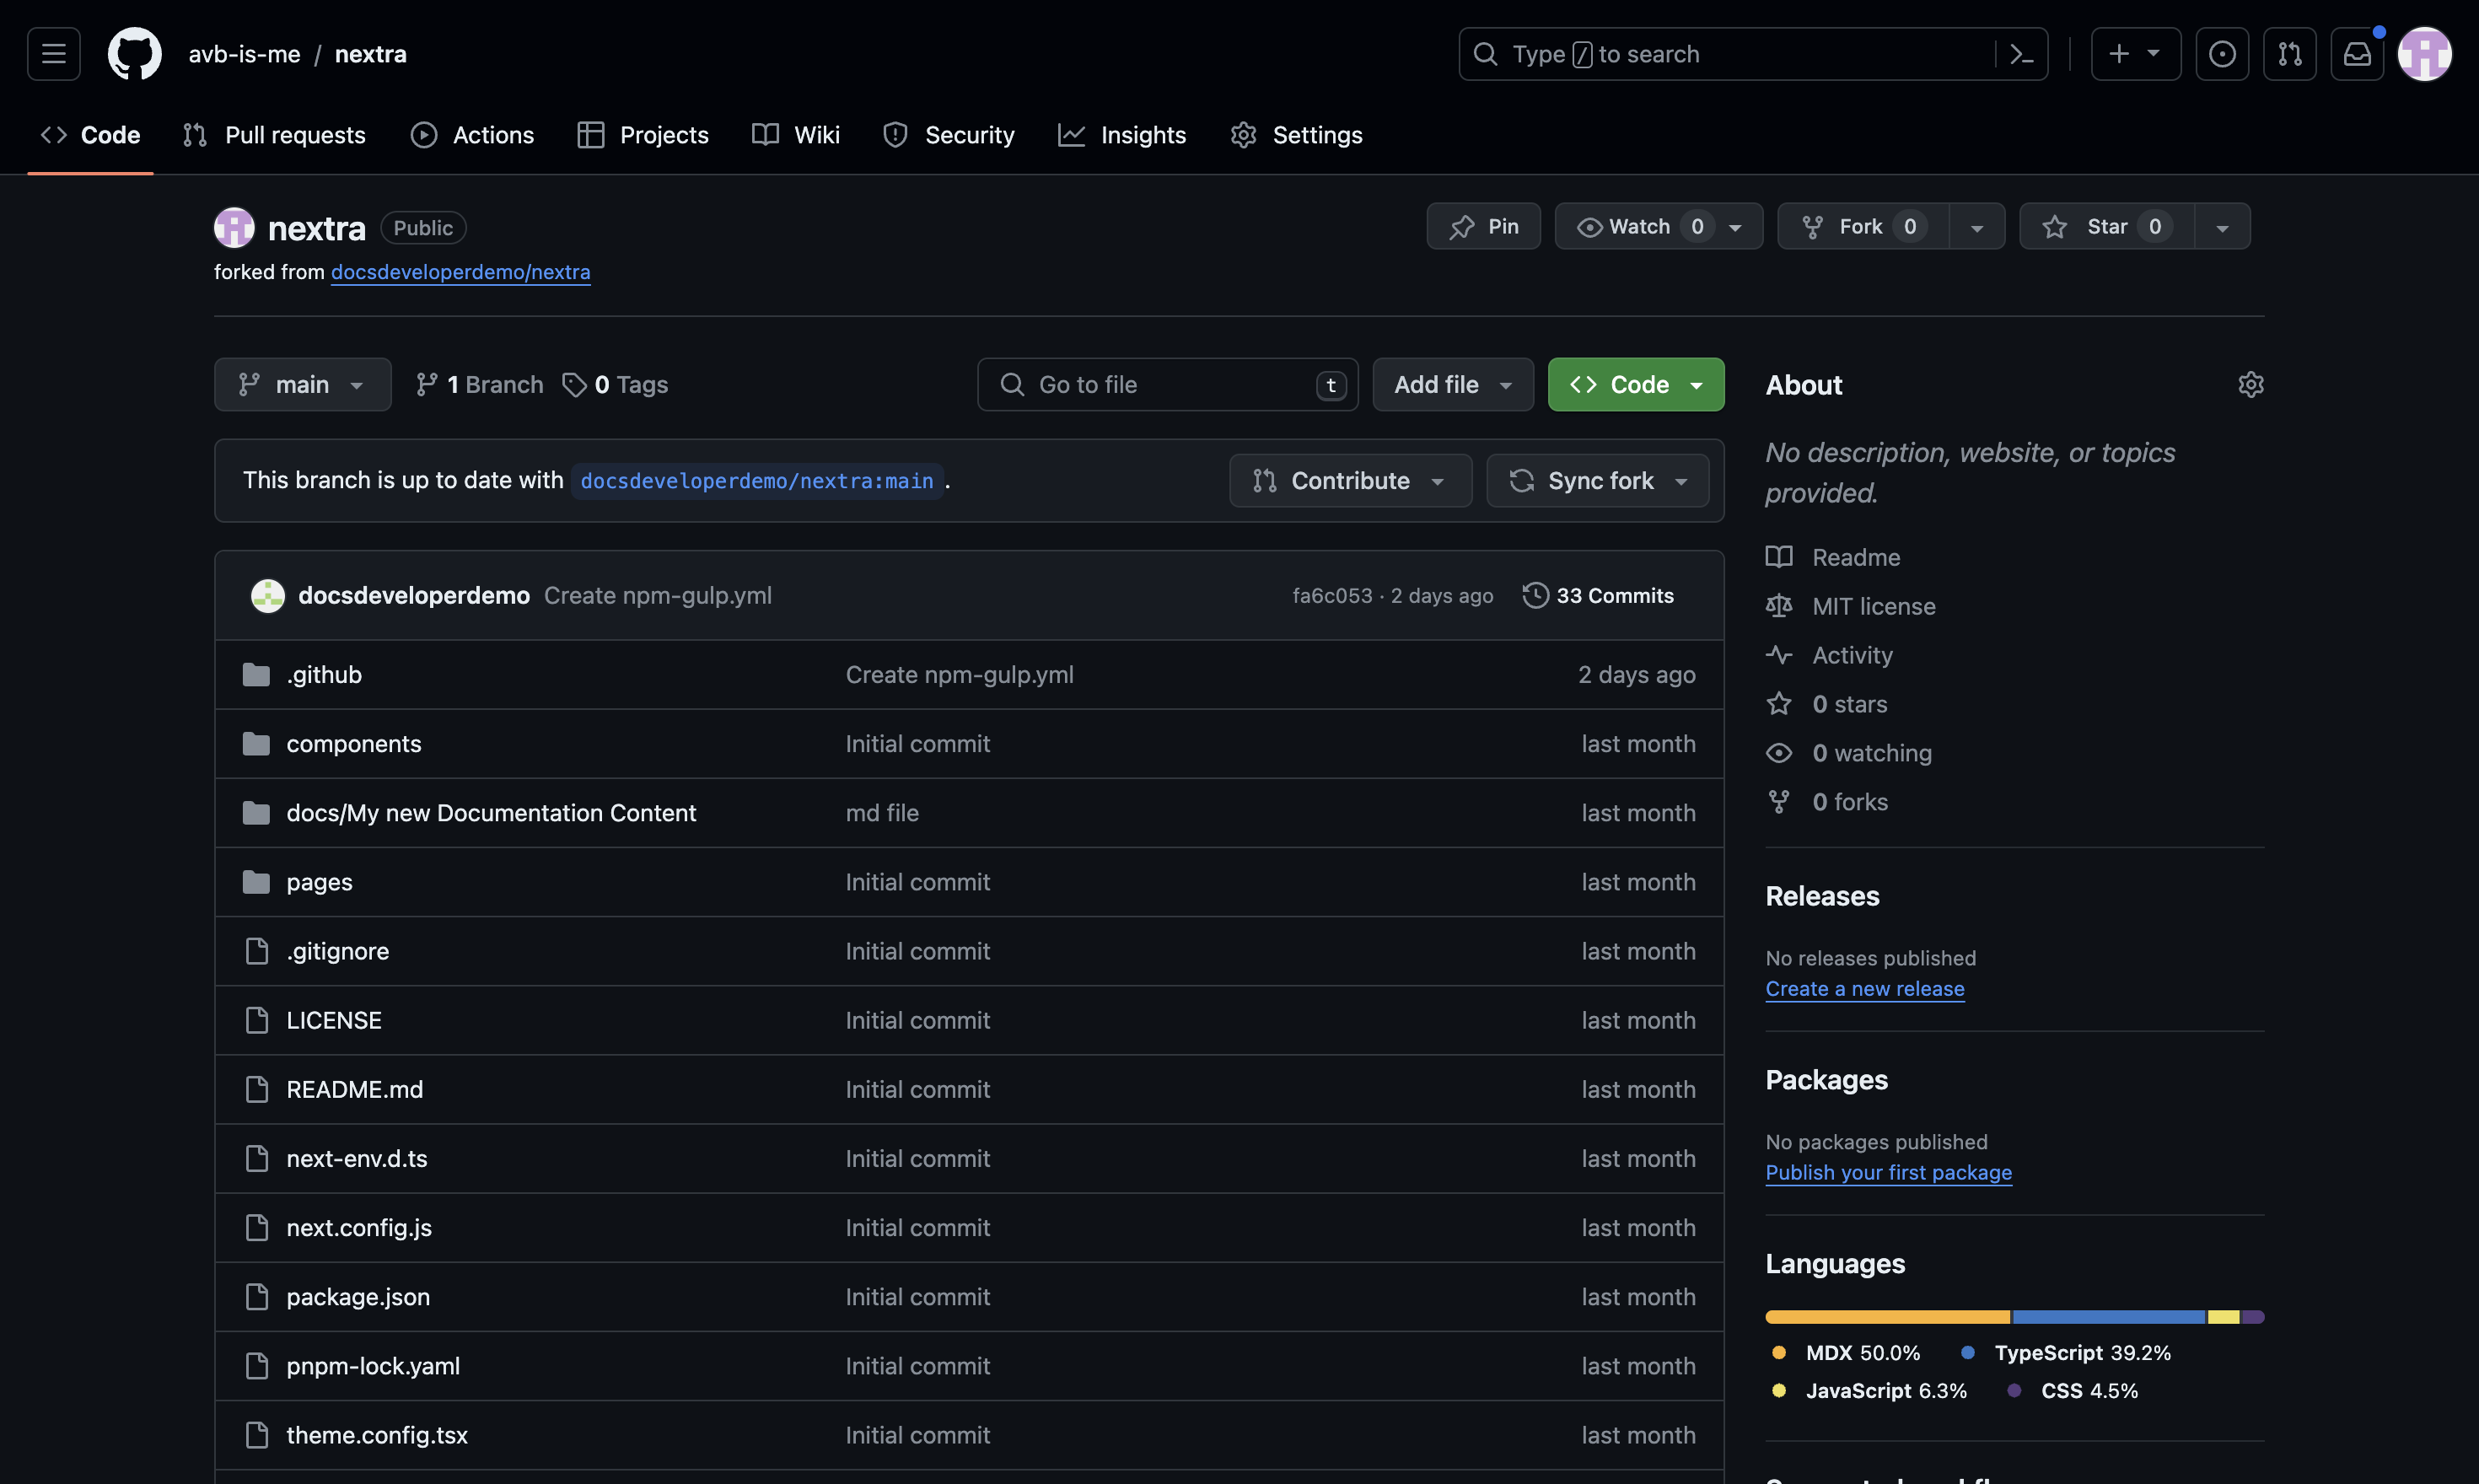
Task: Switch to the Insights tab
Action: coord(1122,135)
